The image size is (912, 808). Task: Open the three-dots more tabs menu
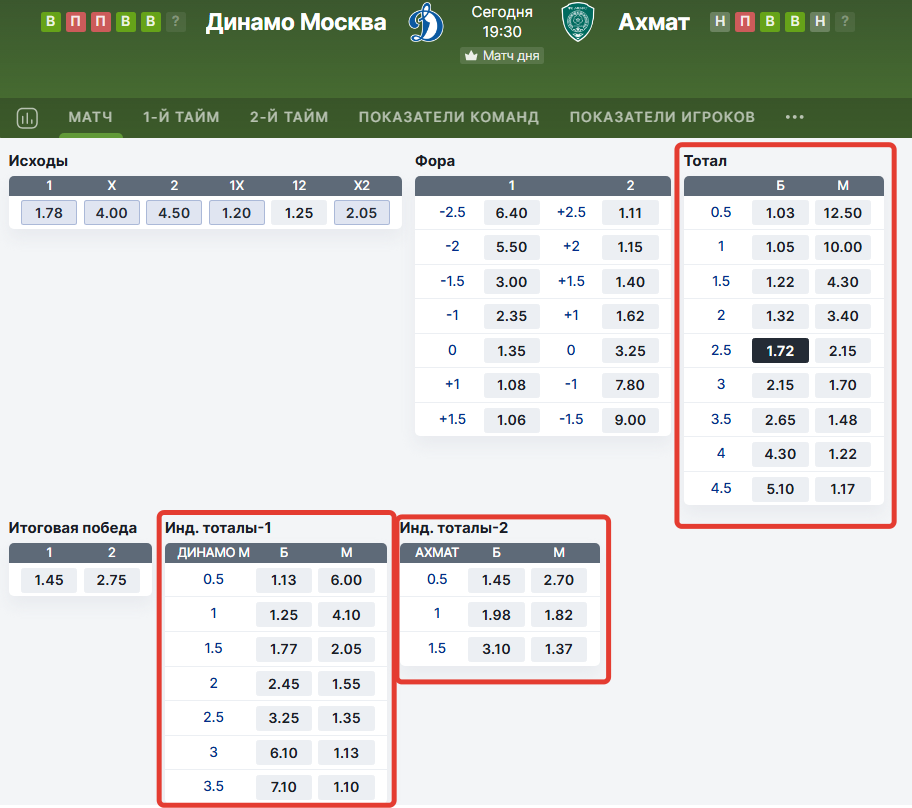click(x=795, y=117)
